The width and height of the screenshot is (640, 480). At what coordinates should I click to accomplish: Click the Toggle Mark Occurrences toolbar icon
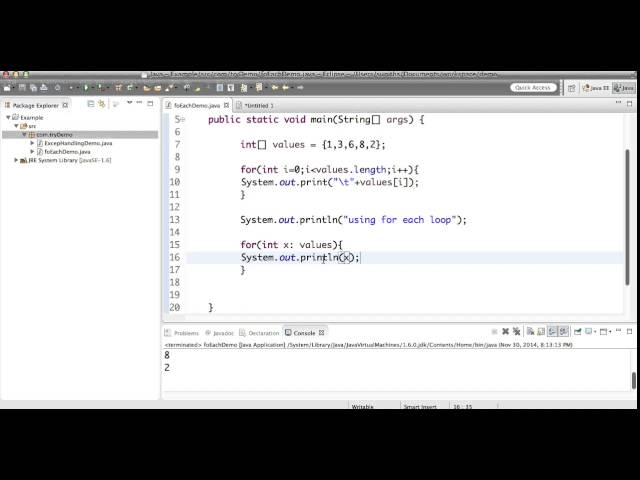(198, 88)
